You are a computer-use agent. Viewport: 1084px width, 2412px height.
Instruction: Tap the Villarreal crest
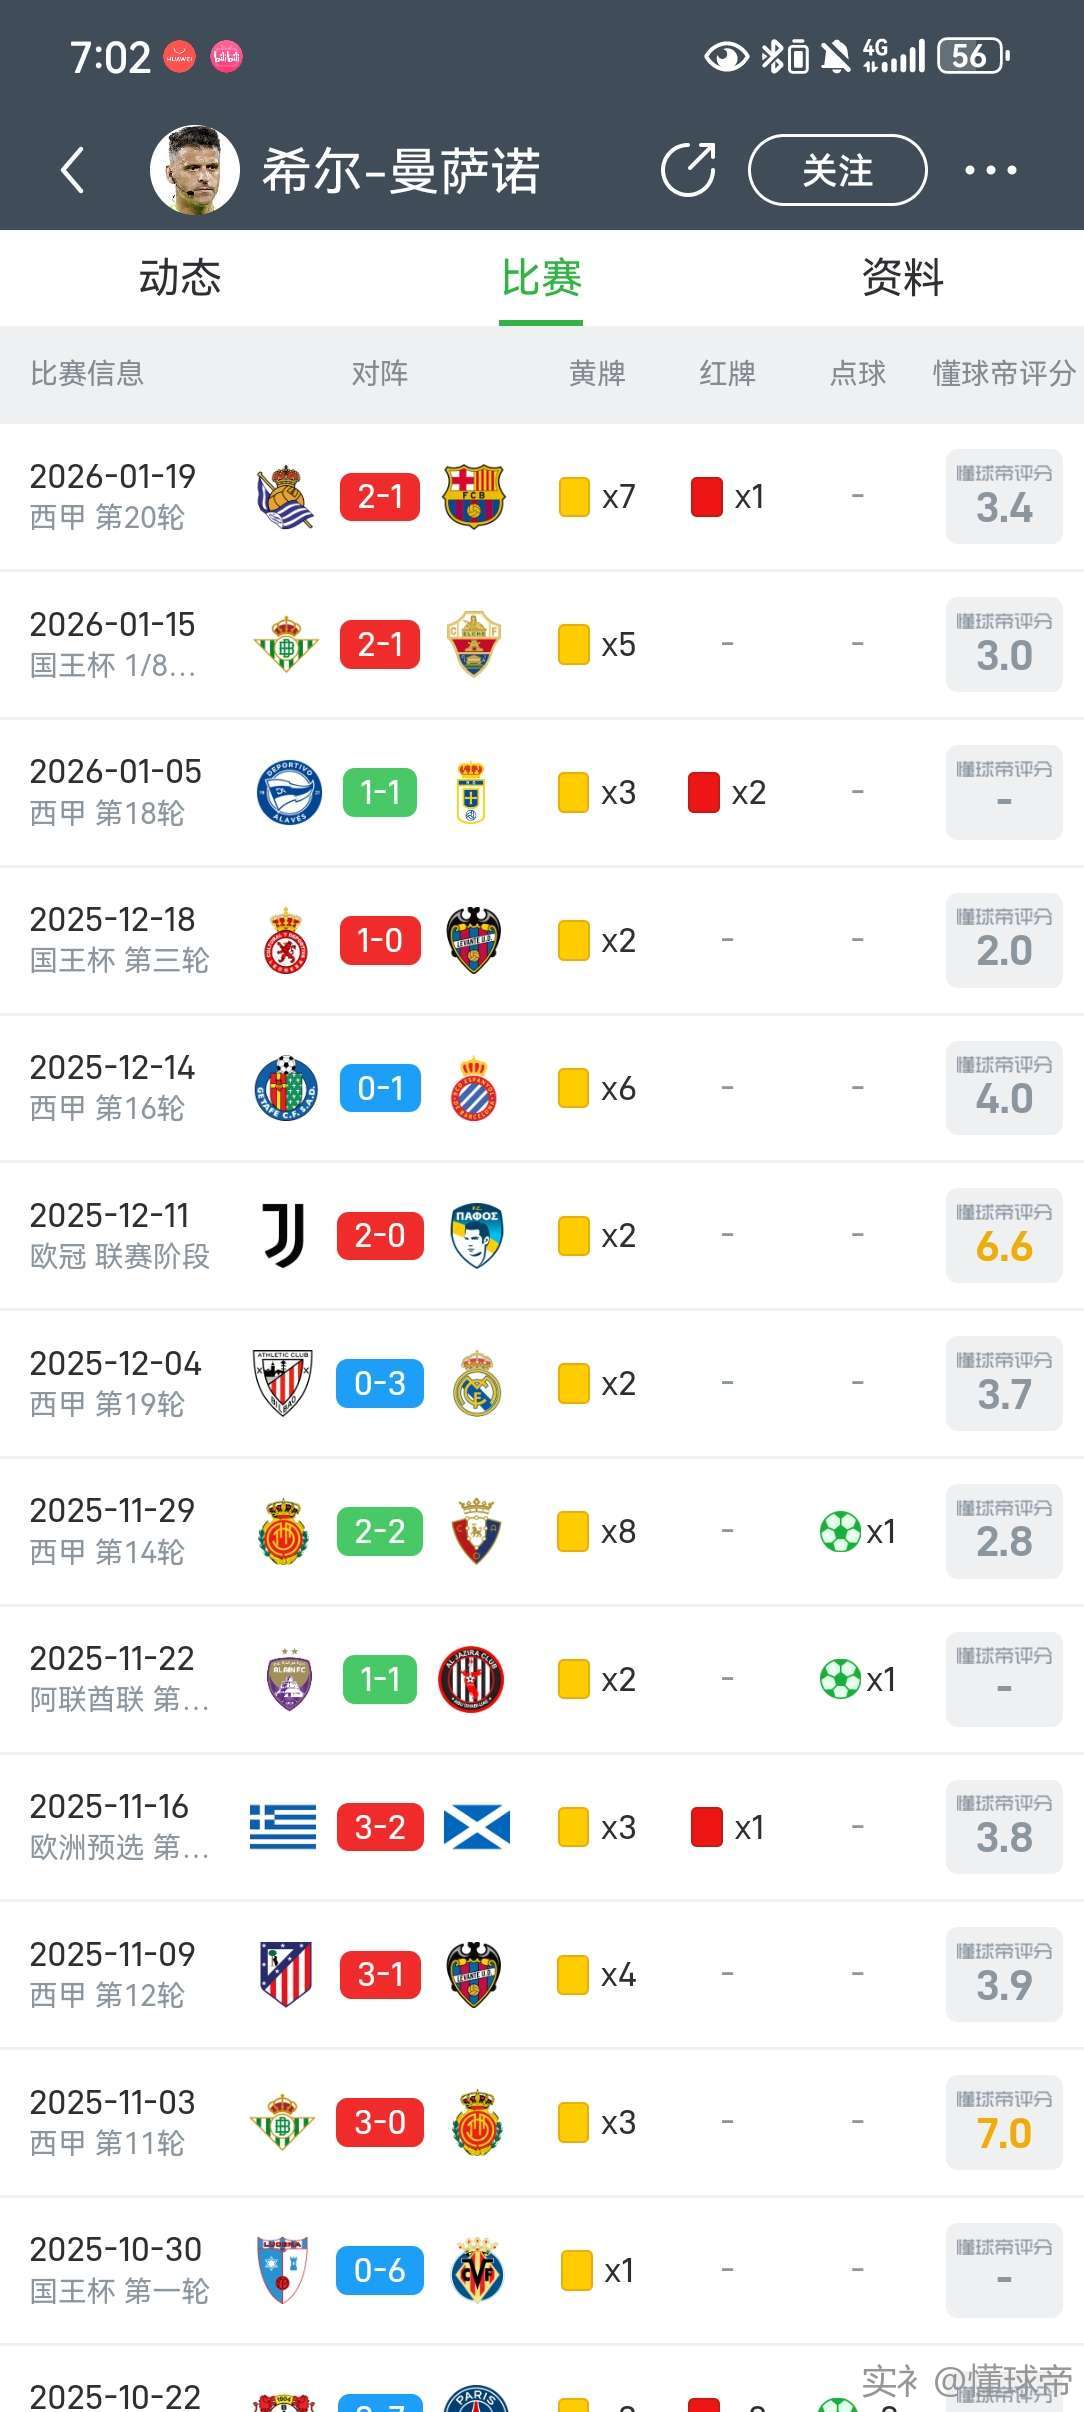click(x=477, y=2270)
